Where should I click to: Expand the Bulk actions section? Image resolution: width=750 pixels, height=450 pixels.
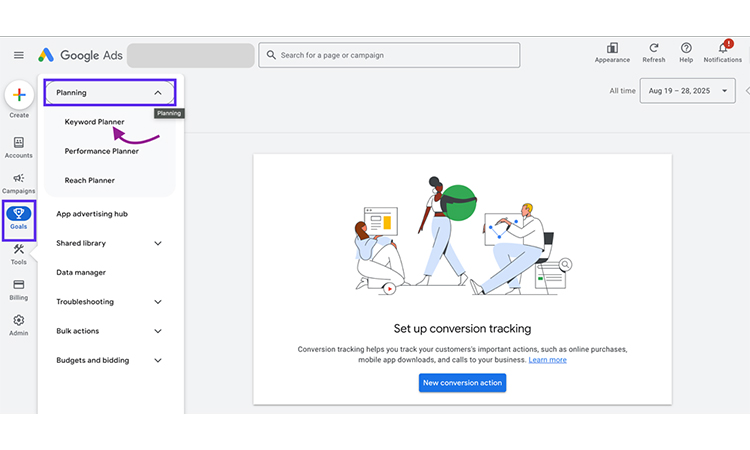coord(110,331)
